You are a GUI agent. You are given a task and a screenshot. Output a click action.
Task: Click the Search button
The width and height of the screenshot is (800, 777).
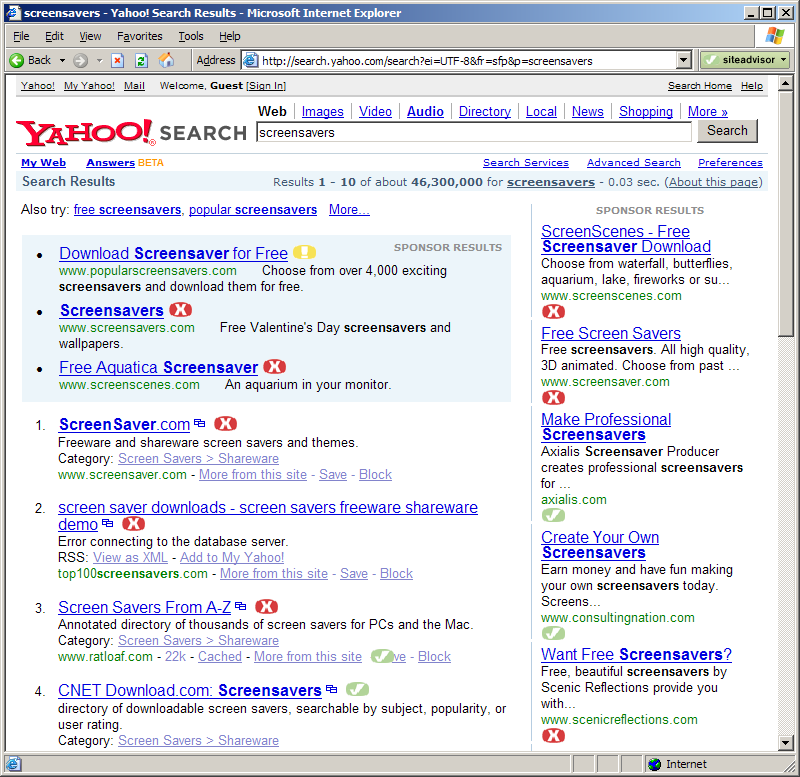tap(727, 131)
